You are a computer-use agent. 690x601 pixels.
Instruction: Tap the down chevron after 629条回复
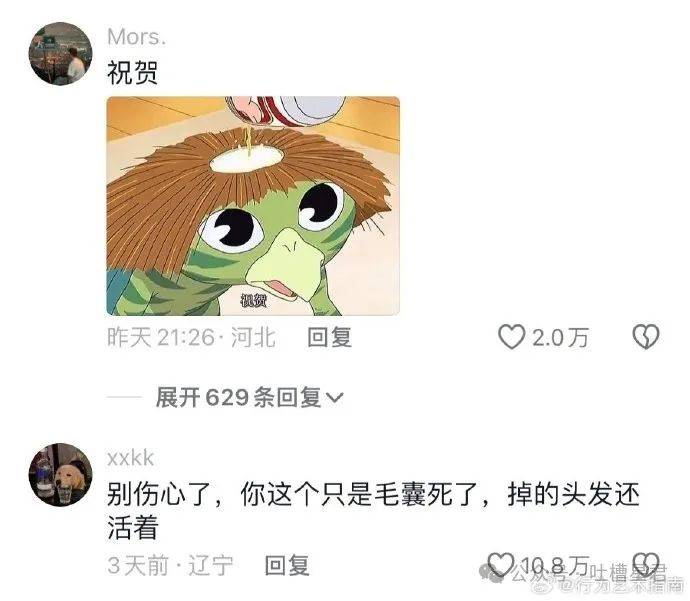pos(334,397)
